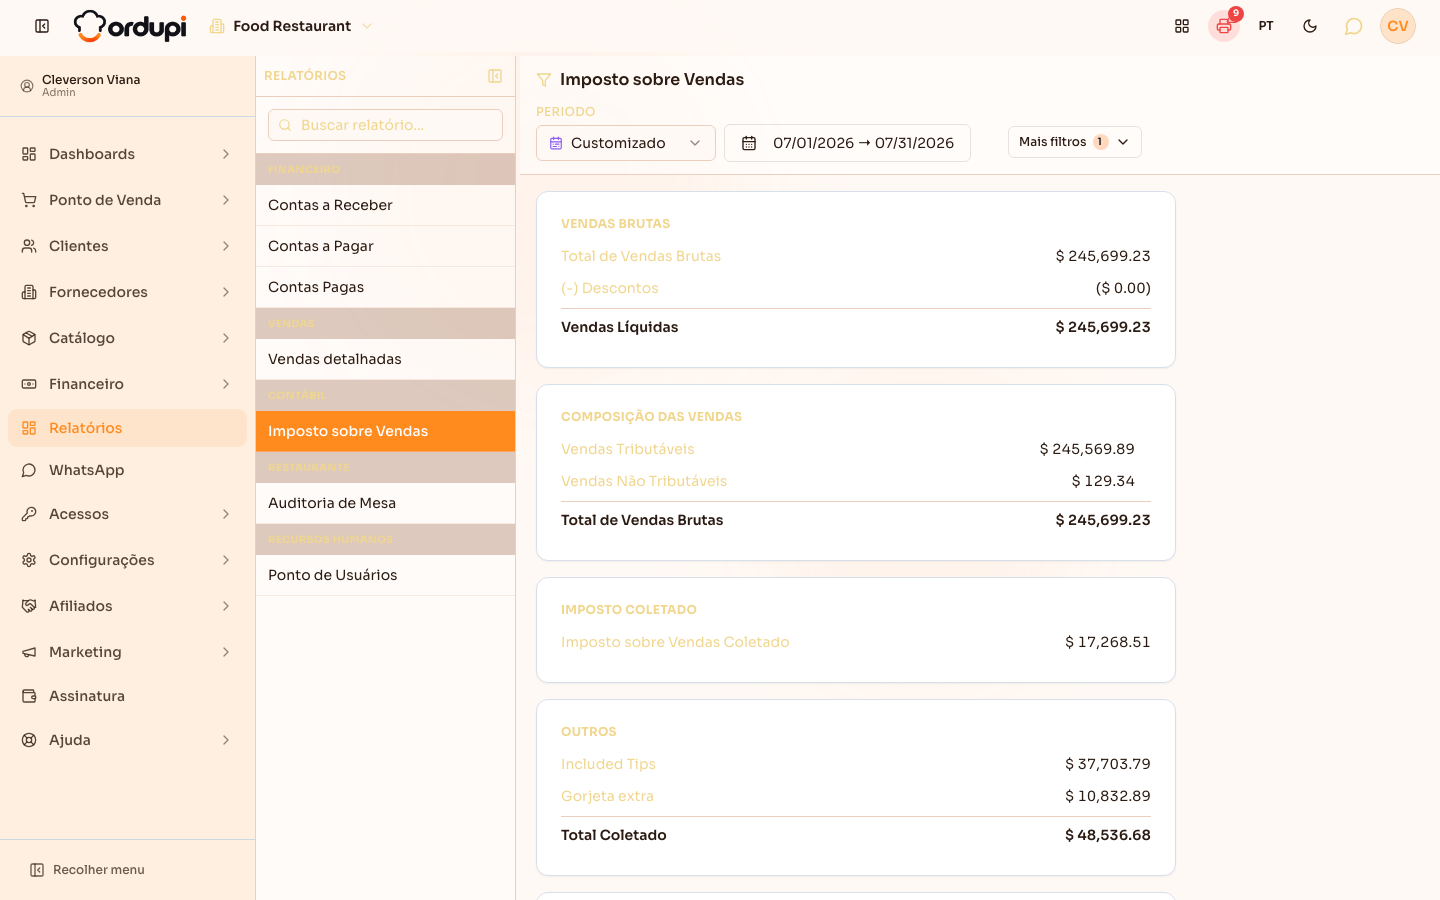Expand Financeiro sidebar section

[127, 384]
